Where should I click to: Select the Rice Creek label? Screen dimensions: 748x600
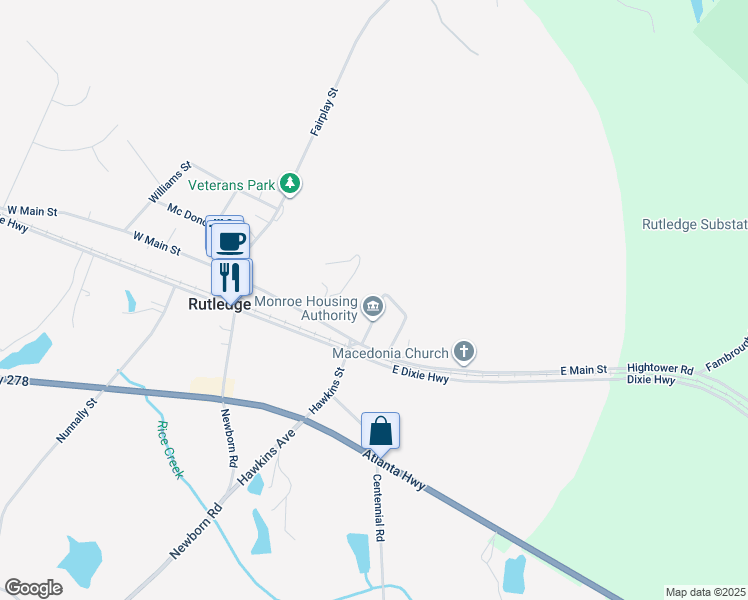pyautogui.click(x=170, y=450)
